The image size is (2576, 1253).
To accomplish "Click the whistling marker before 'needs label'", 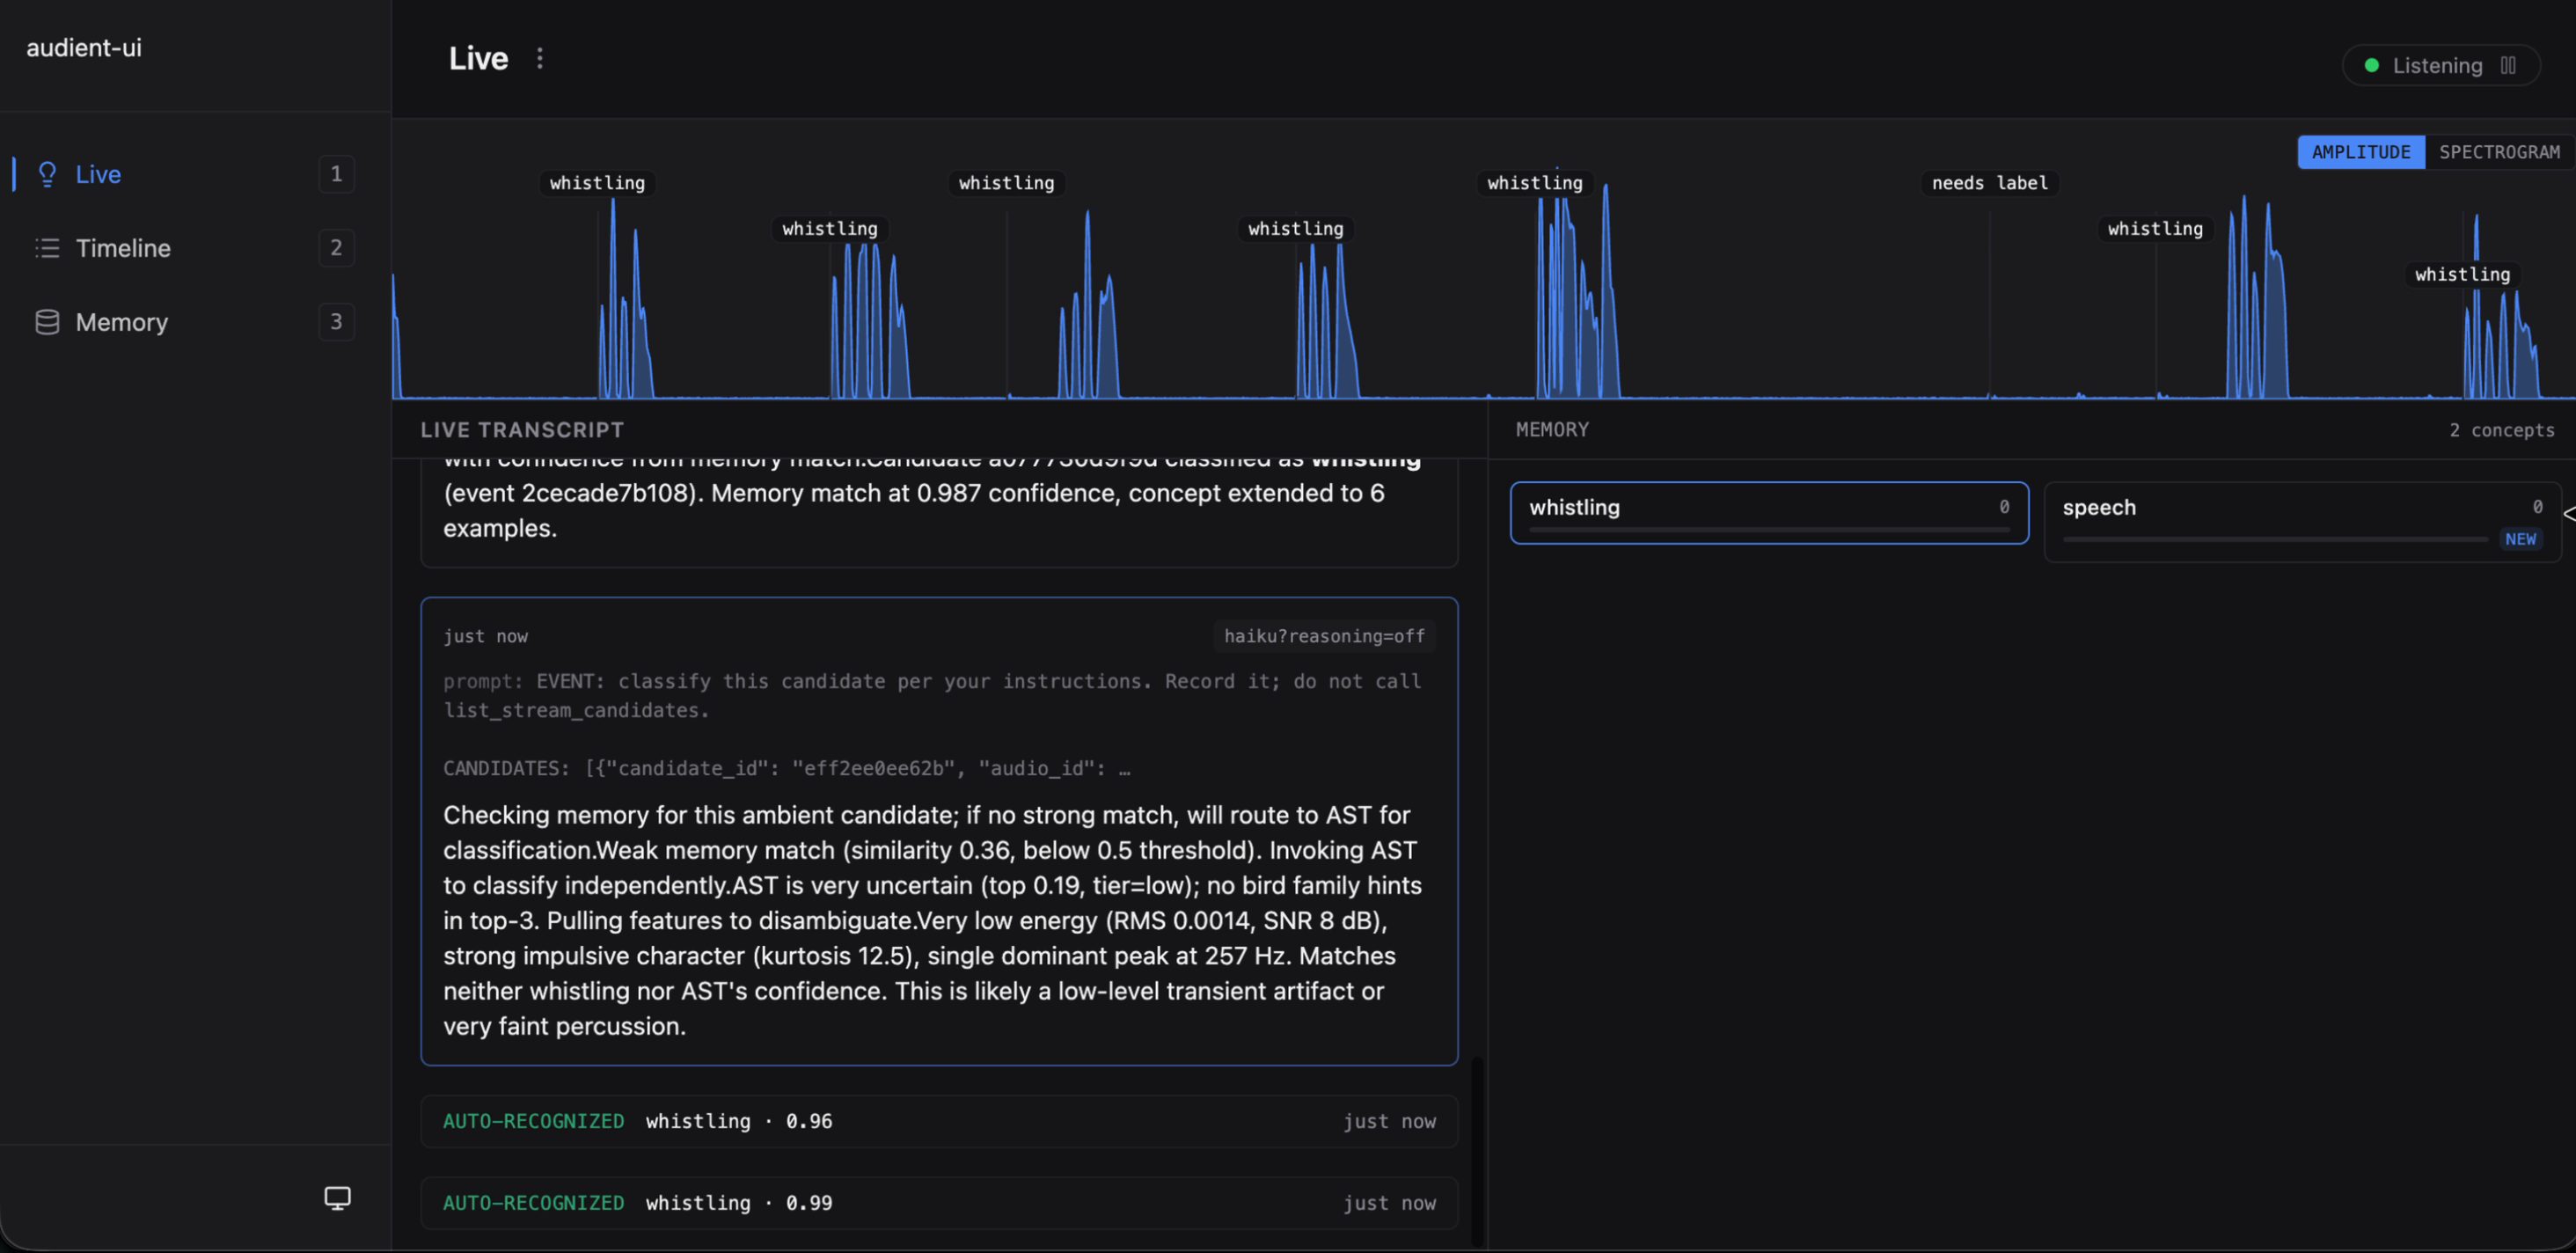I will tap(1535, 183).
